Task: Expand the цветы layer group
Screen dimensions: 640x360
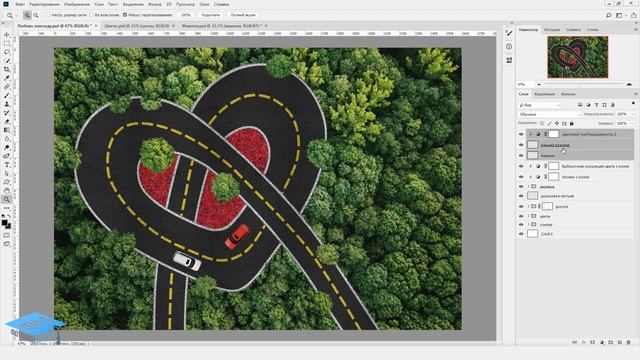Action: [x=528, y=216]
